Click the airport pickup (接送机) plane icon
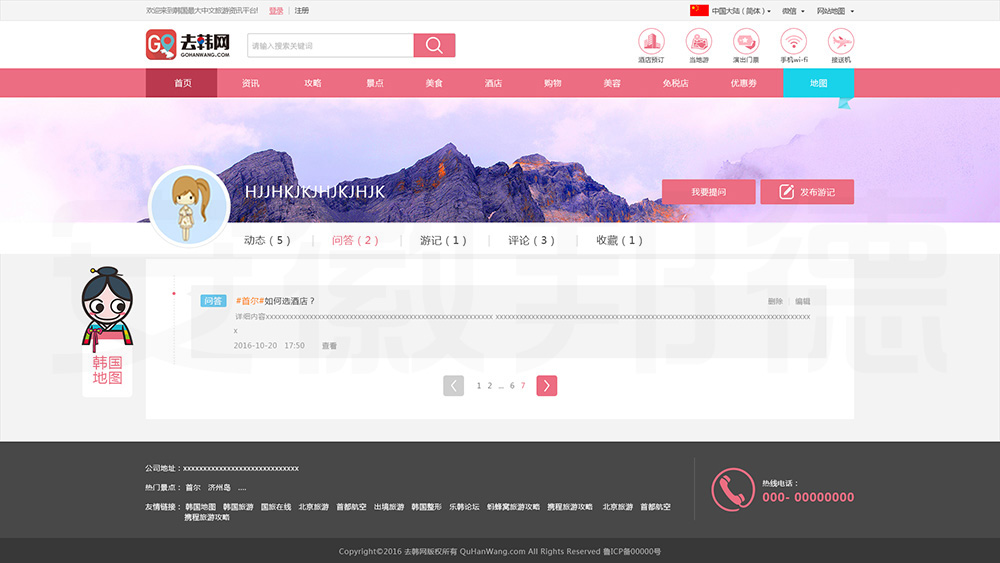 coord(841,42)
